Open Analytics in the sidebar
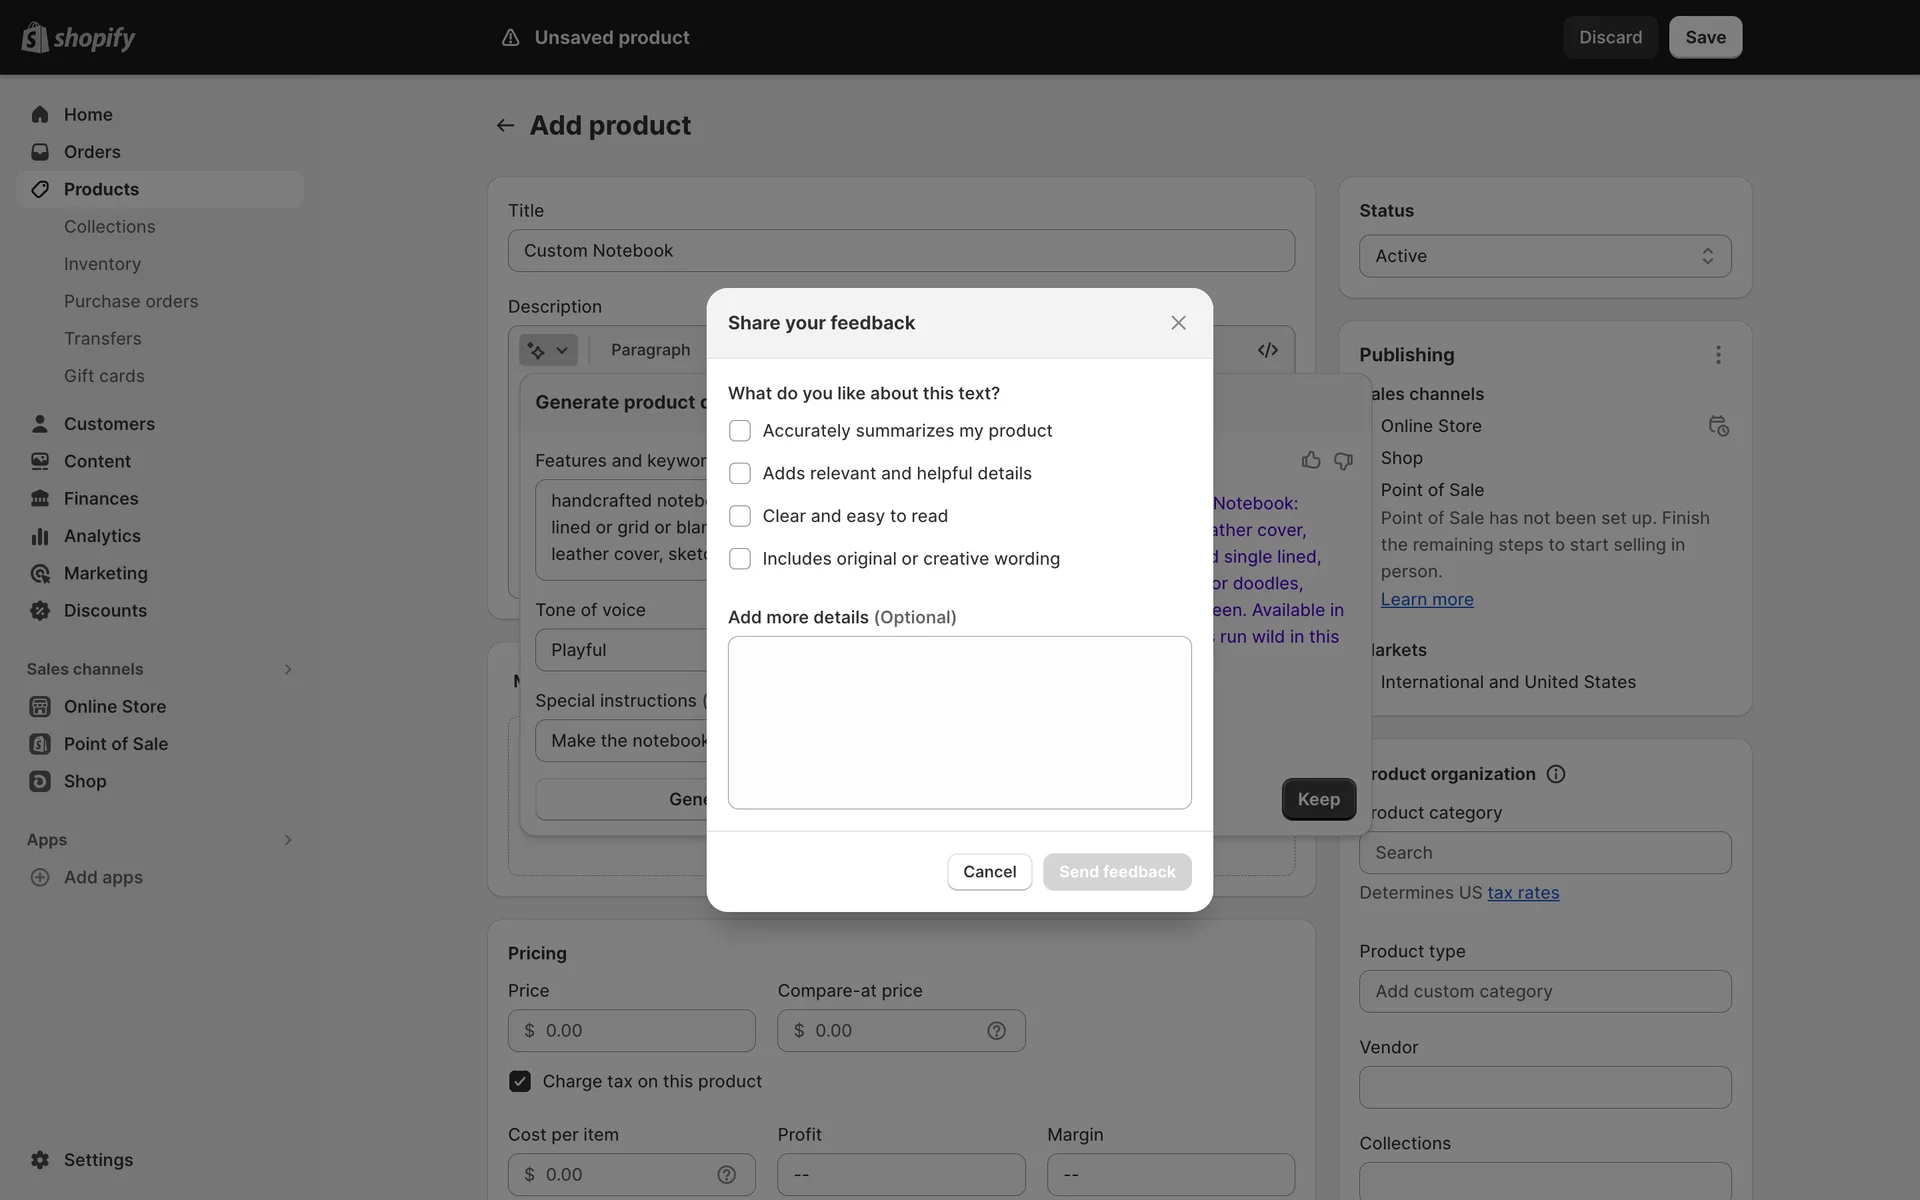Viewport: 1920px width, 1200px height. tap(102, 536)
